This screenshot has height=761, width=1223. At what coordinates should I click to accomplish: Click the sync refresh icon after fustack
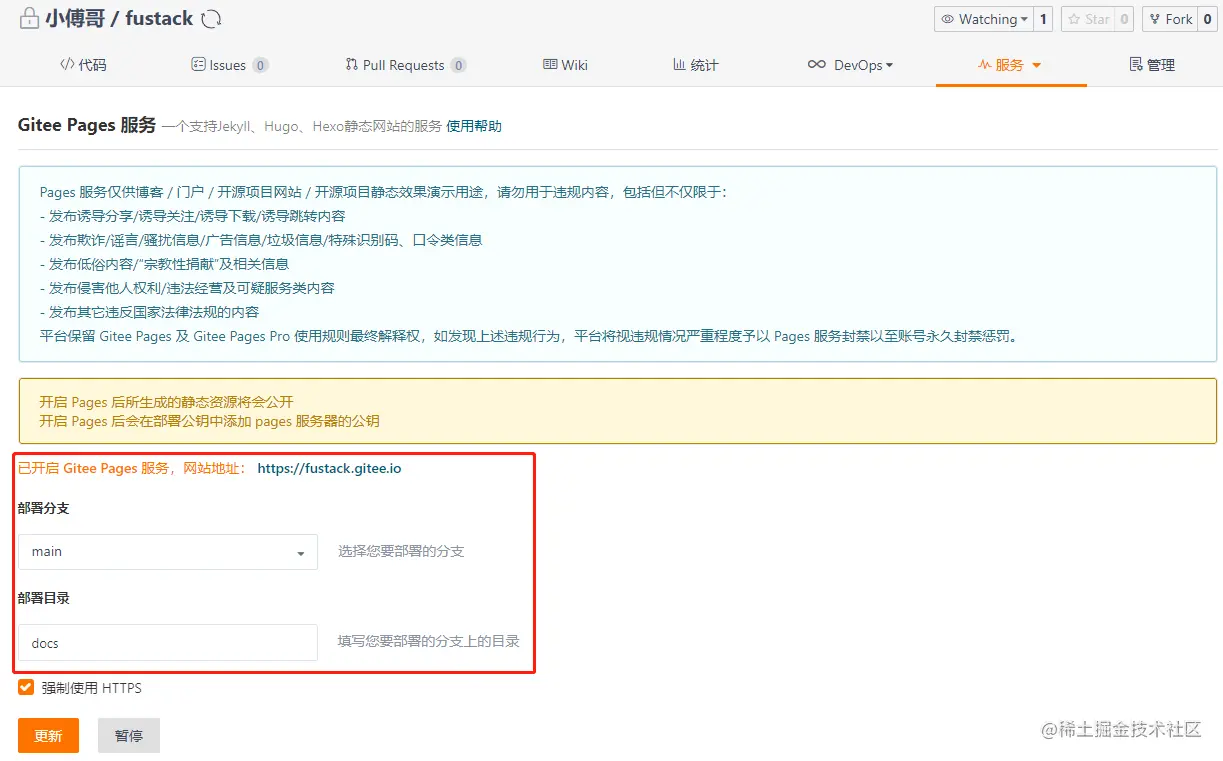pyautogui.click(x=211, y=19)
